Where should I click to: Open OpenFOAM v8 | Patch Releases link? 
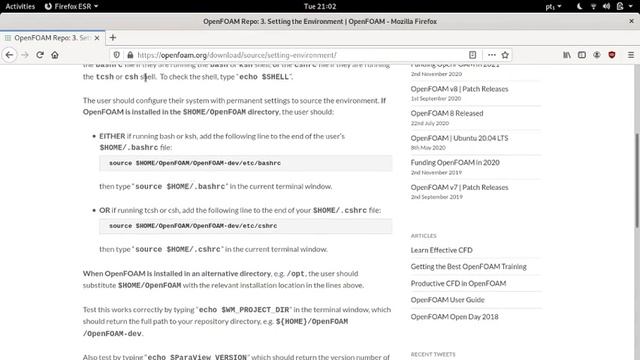[459, 89]
